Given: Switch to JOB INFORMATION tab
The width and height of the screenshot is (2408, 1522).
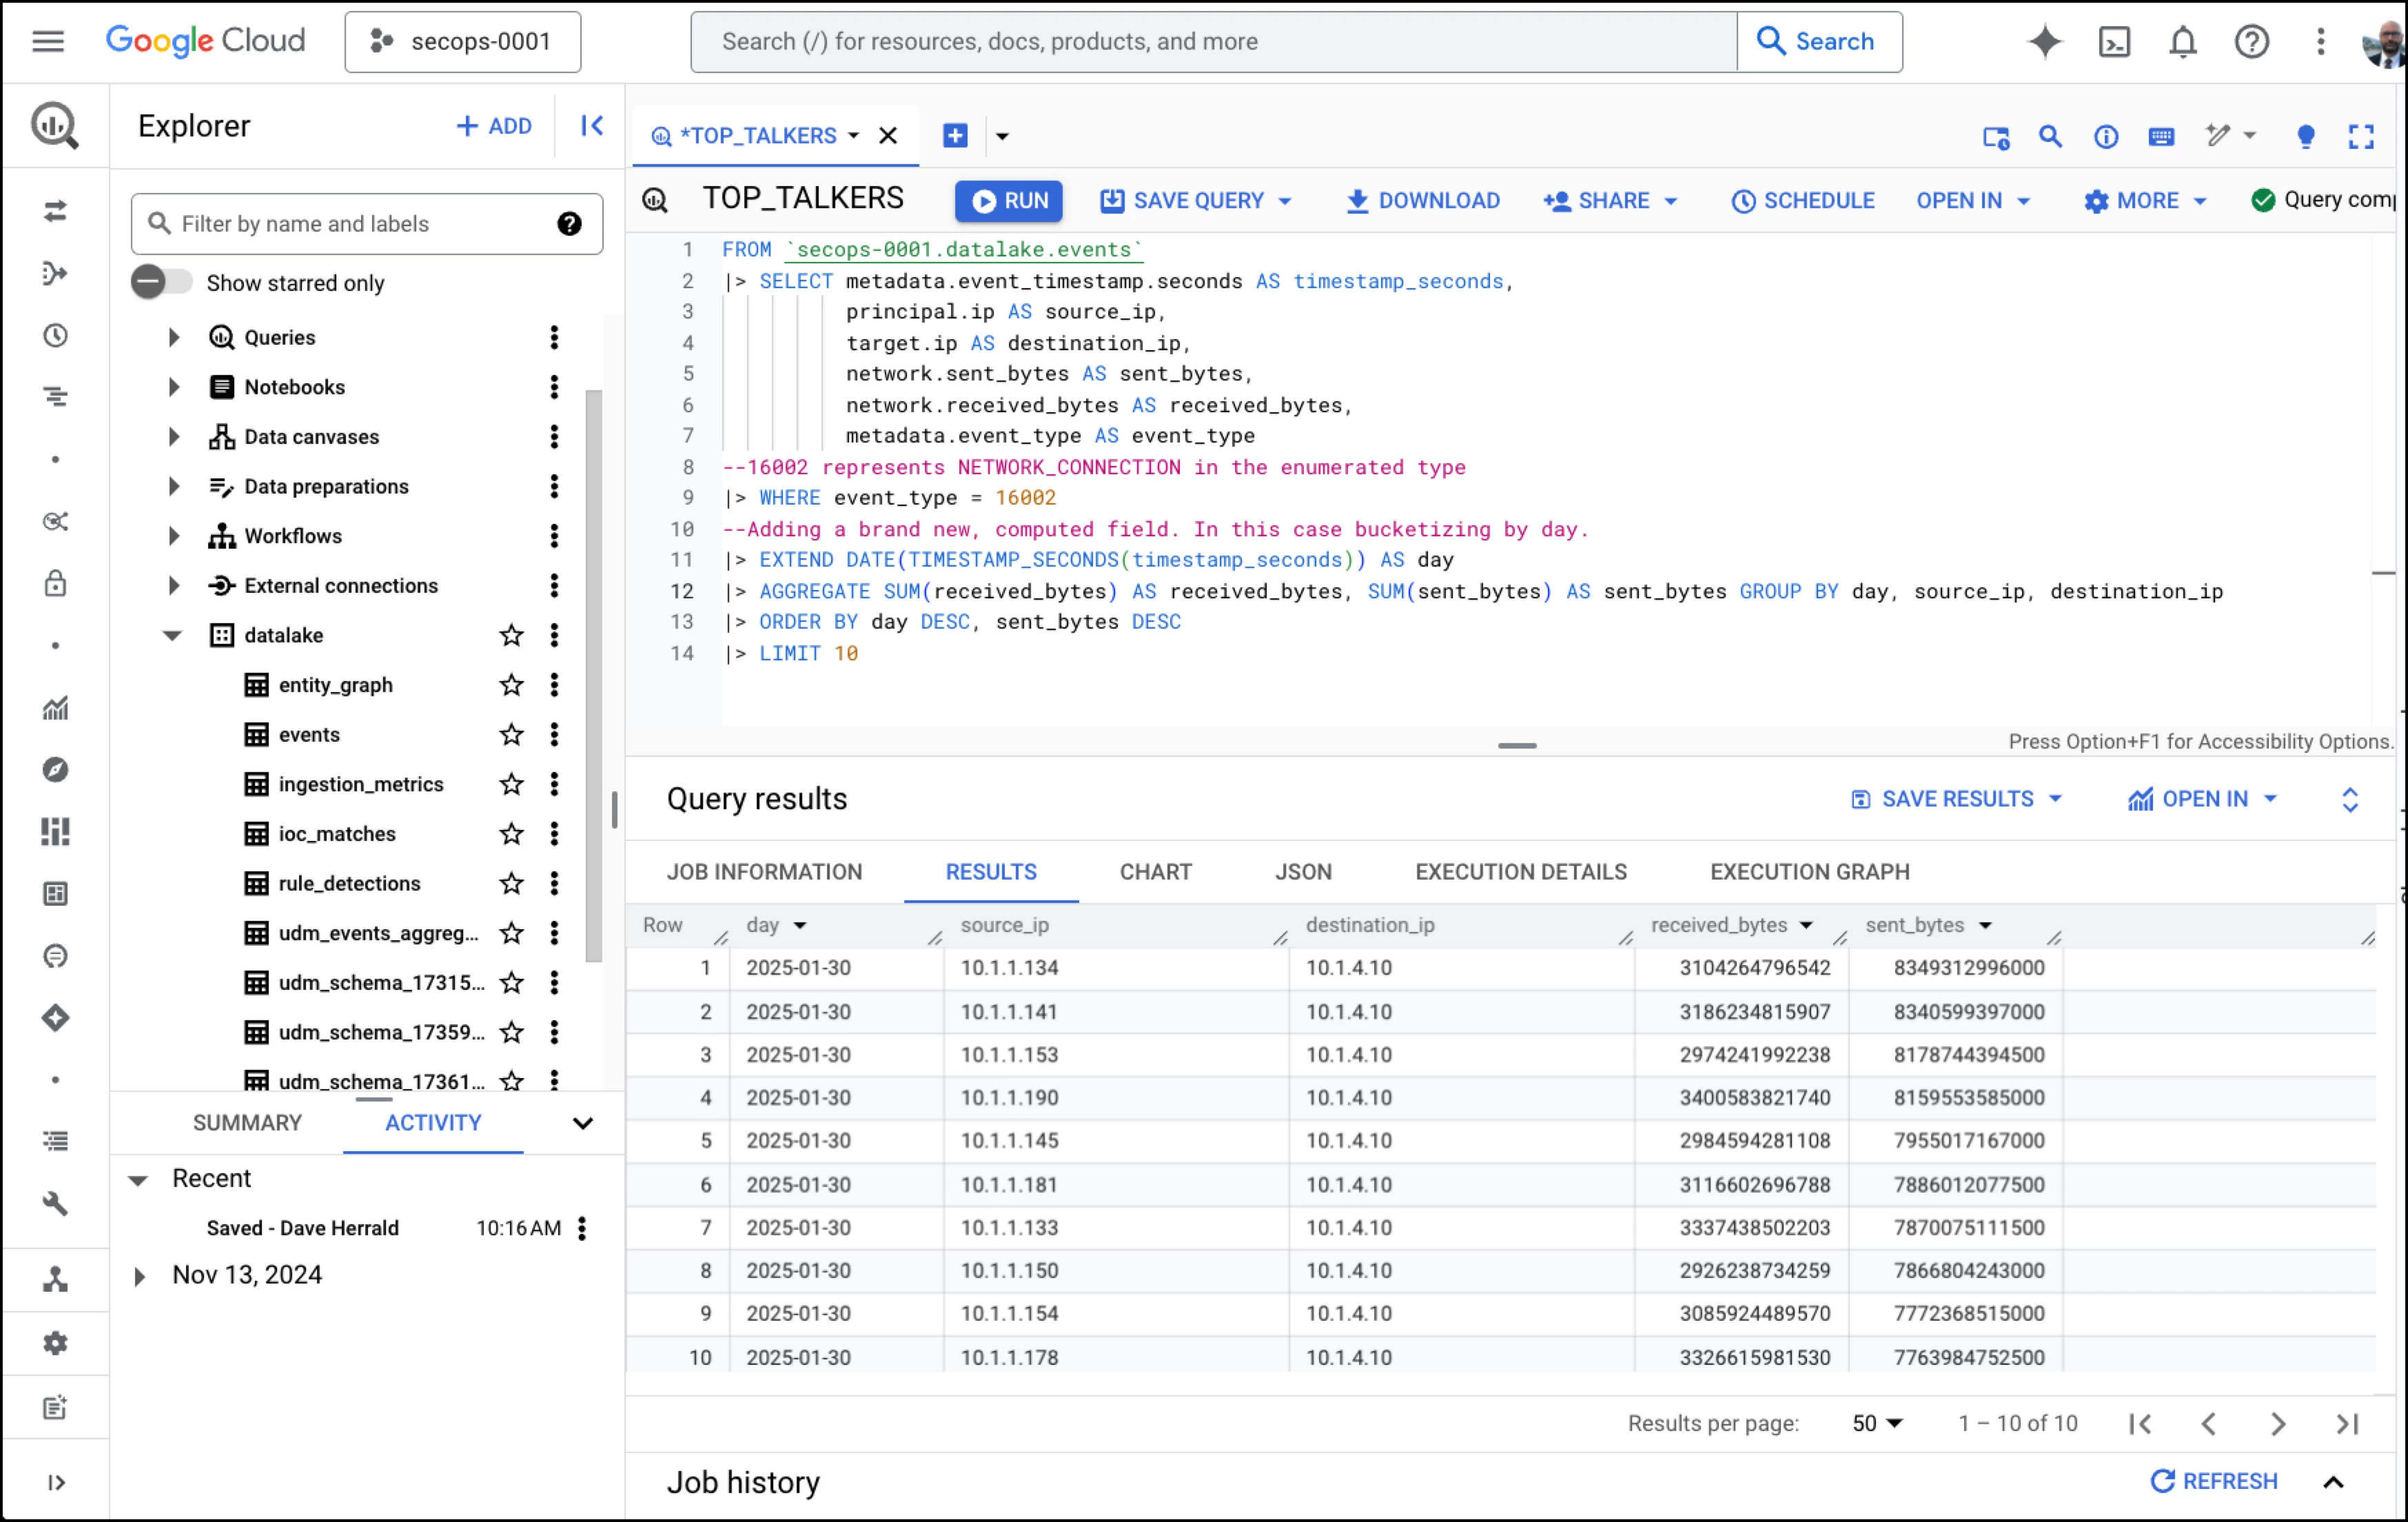Looking at the screenshot, I should 764,872.
